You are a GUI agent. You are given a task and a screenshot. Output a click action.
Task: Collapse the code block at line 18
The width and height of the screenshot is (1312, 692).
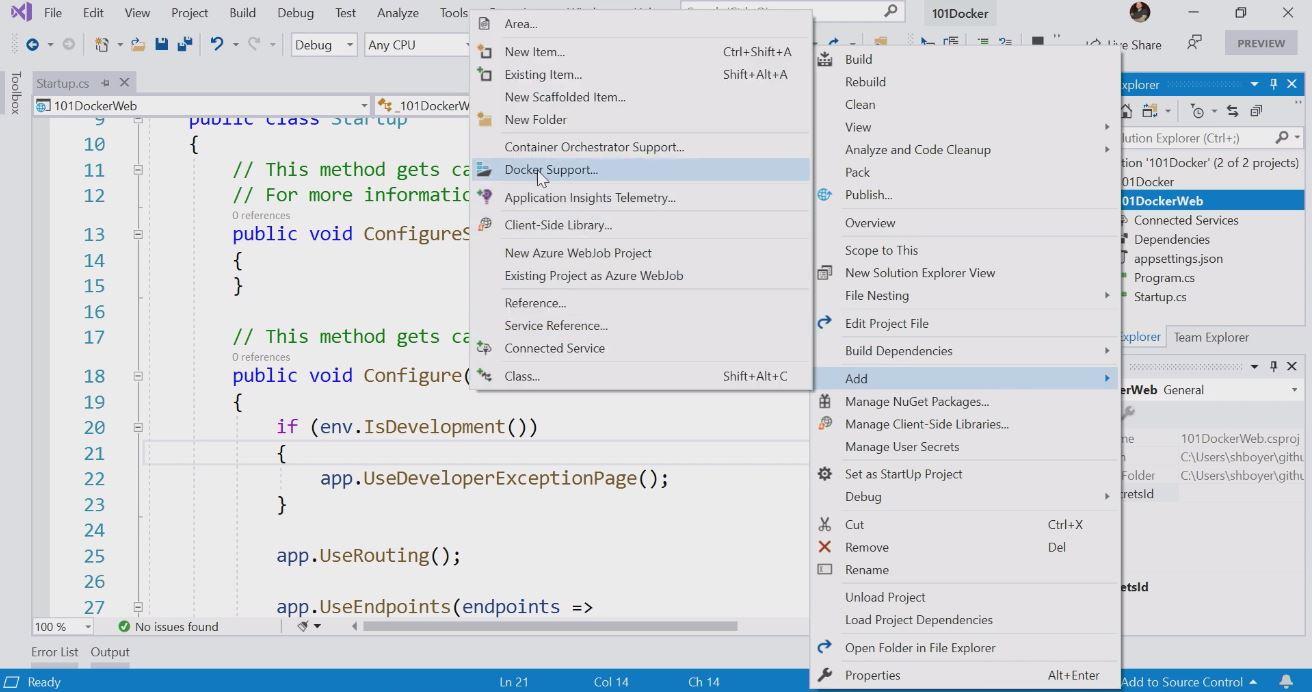click(139, 374)
